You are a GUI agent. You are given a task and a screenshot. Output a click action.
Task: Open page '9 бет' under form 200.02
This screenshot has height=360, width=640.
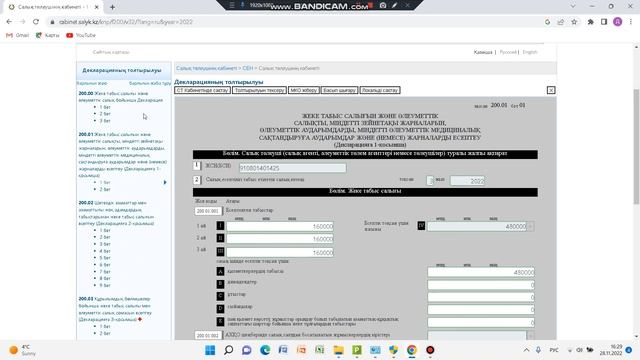pos(105,285)
